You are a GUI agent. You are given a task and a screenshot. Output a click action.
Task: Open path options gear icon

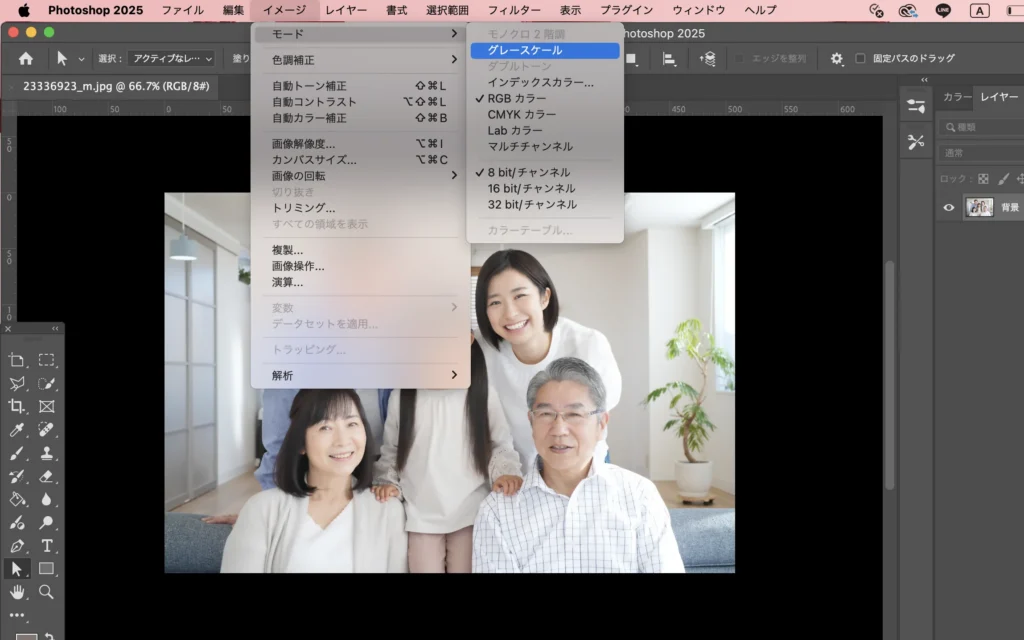[x=837, y=59]
